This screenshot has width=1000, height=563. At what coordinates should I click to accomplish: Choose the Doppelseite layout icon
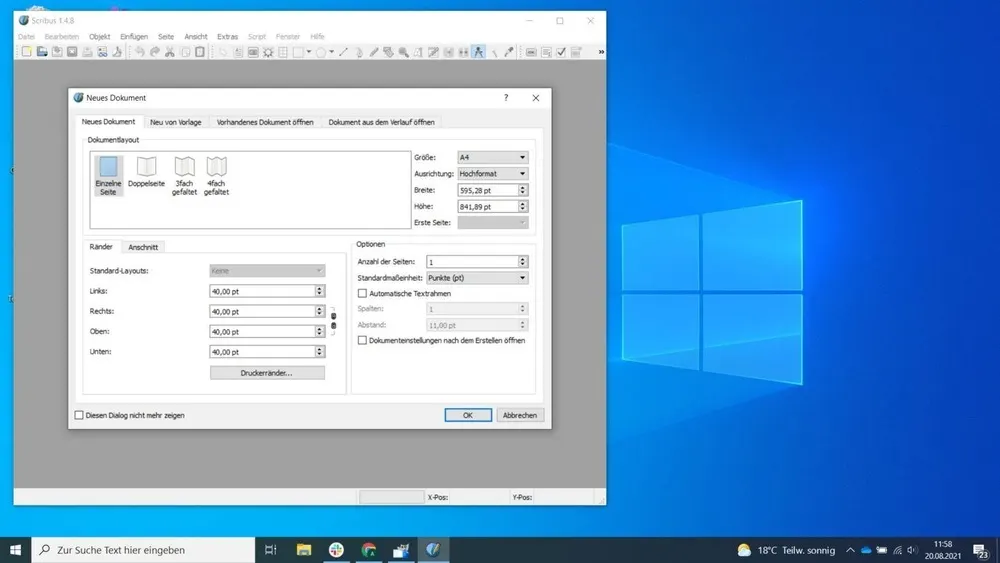(147, 167)
